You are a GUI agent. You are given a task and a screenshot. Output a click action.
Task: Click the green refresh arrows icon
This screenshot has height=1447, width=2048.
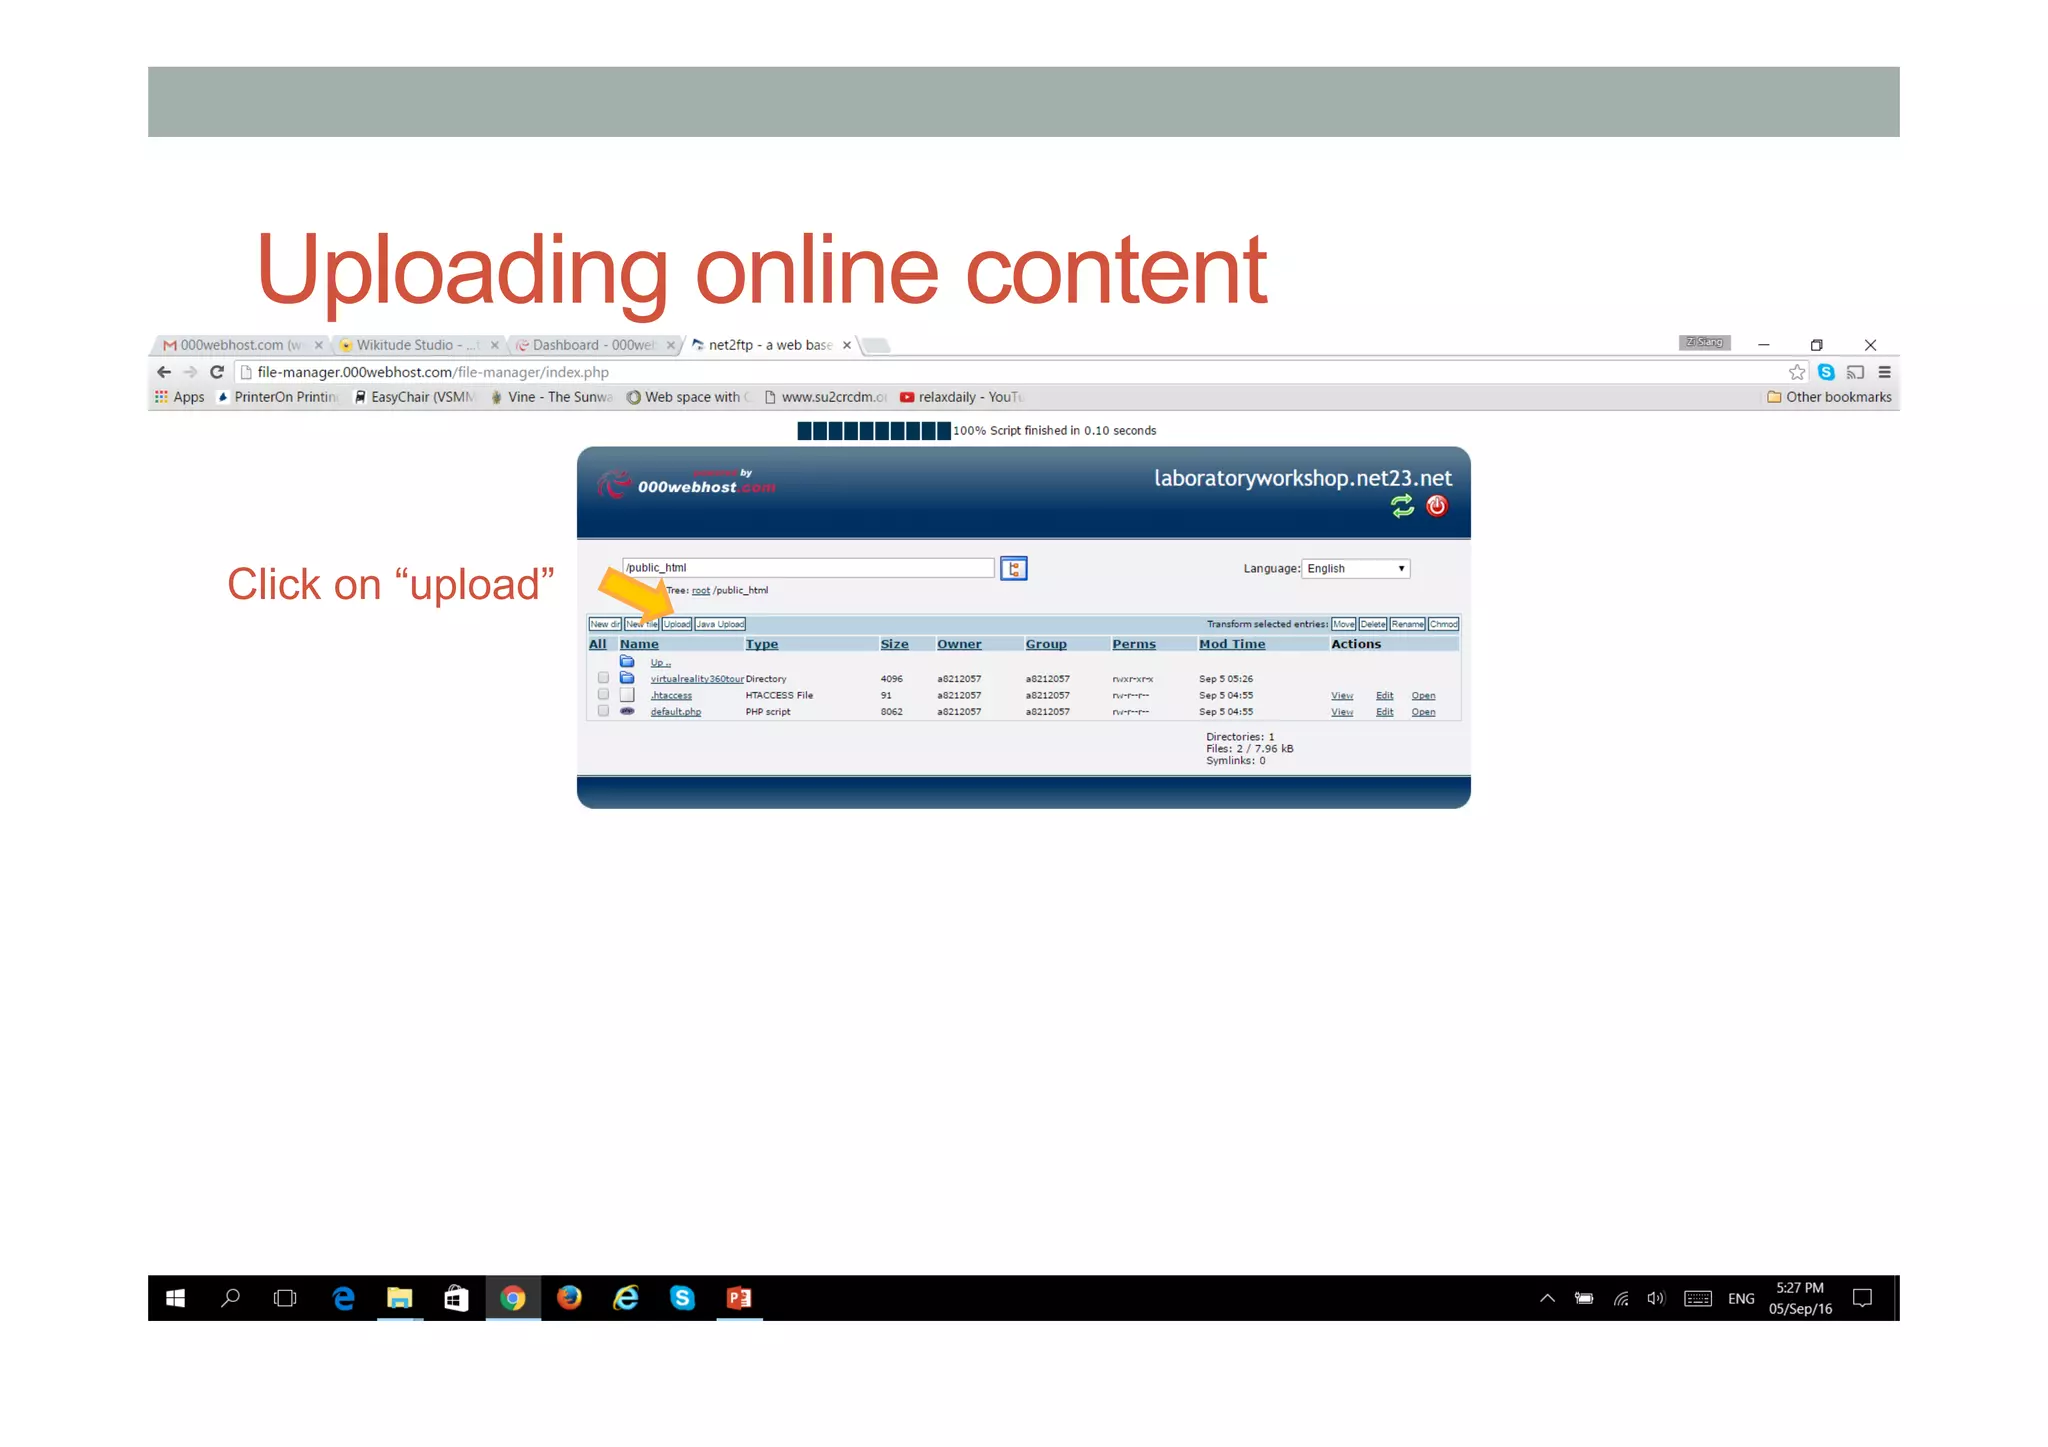point(1402,506)
